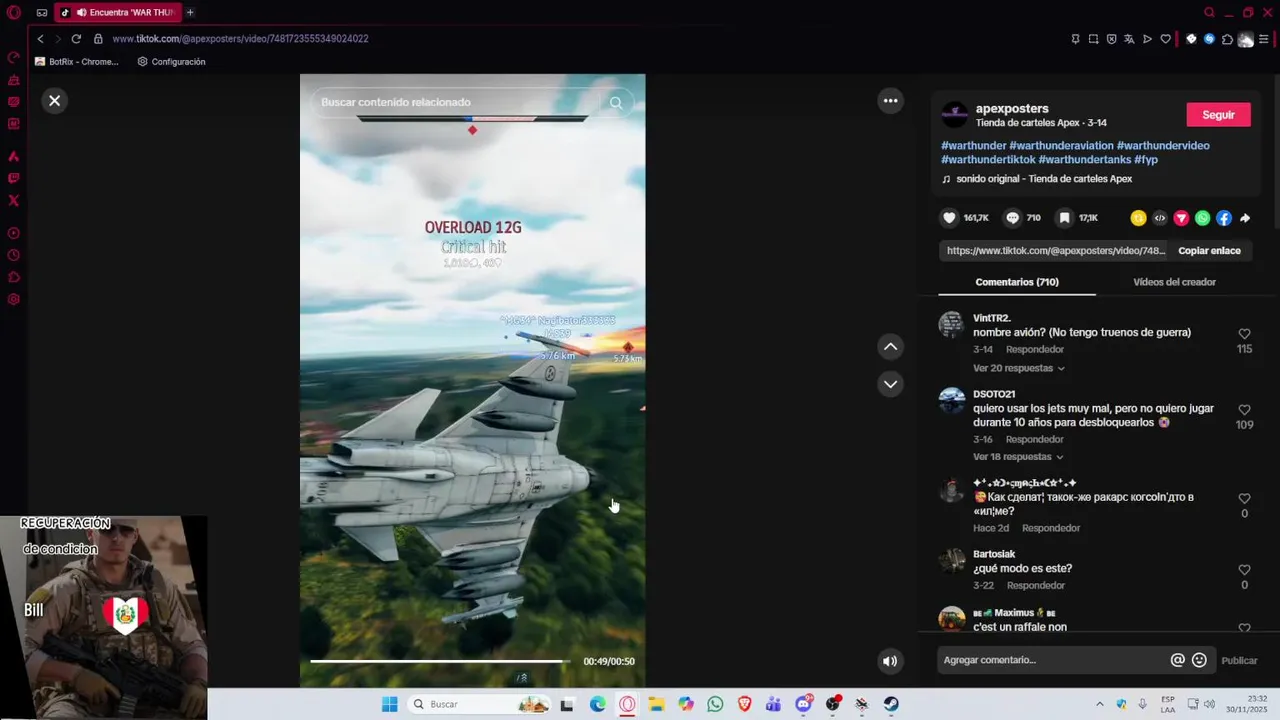1280x720 pixels.
Task: Switch to Comentarios (710) tab
Action: point(1017,282)
